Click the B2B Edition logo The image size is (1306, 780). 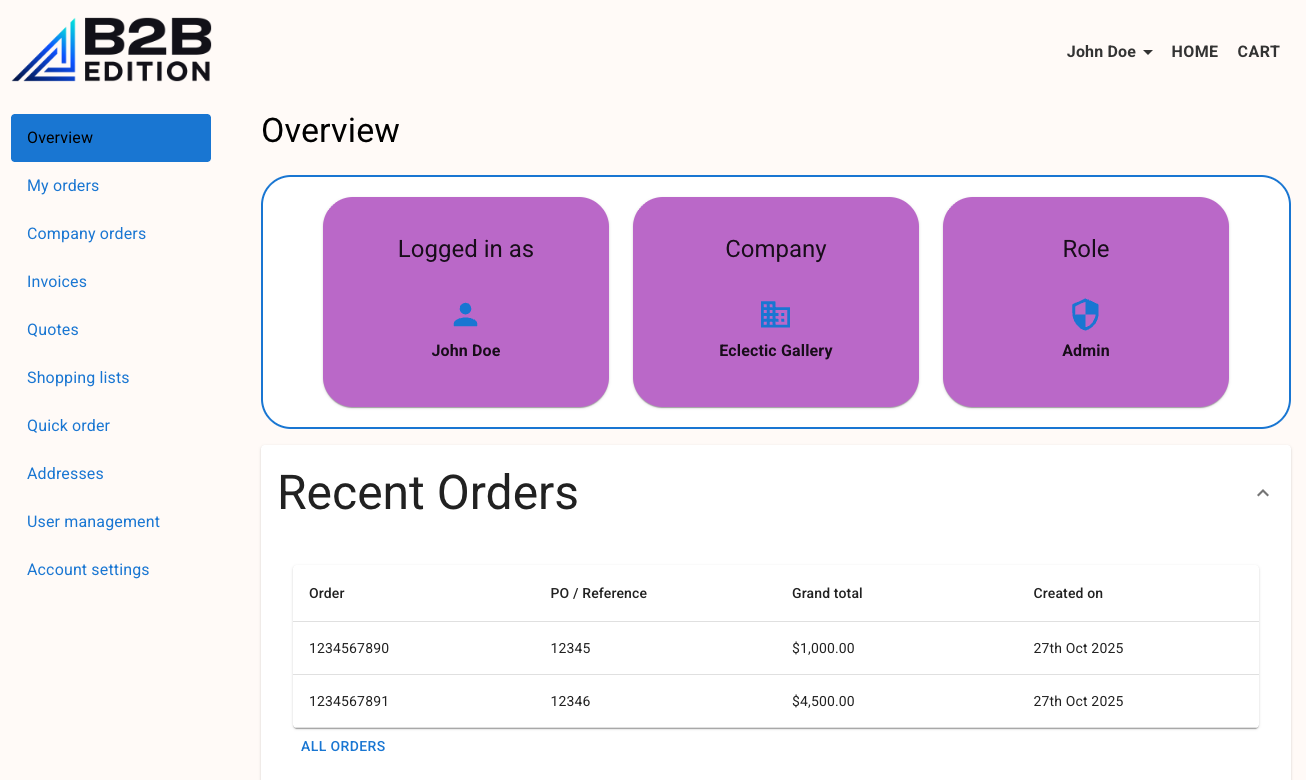click(x=111, y=50)
